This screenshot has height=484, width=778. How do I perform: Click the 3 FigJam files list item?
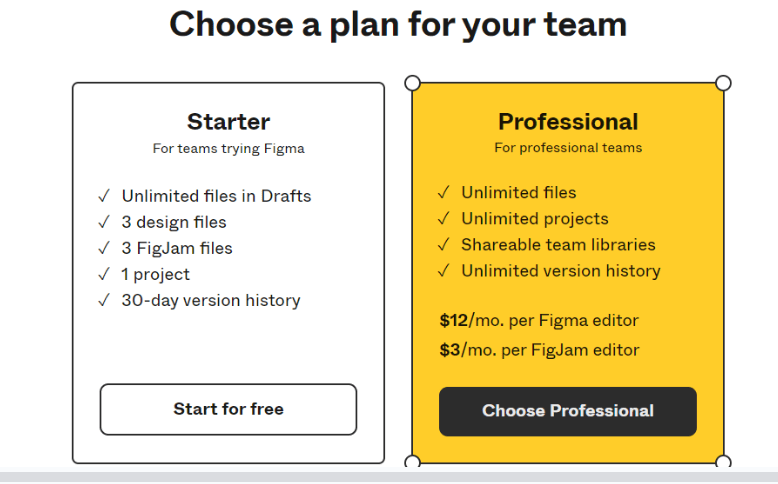pos(177,248)
